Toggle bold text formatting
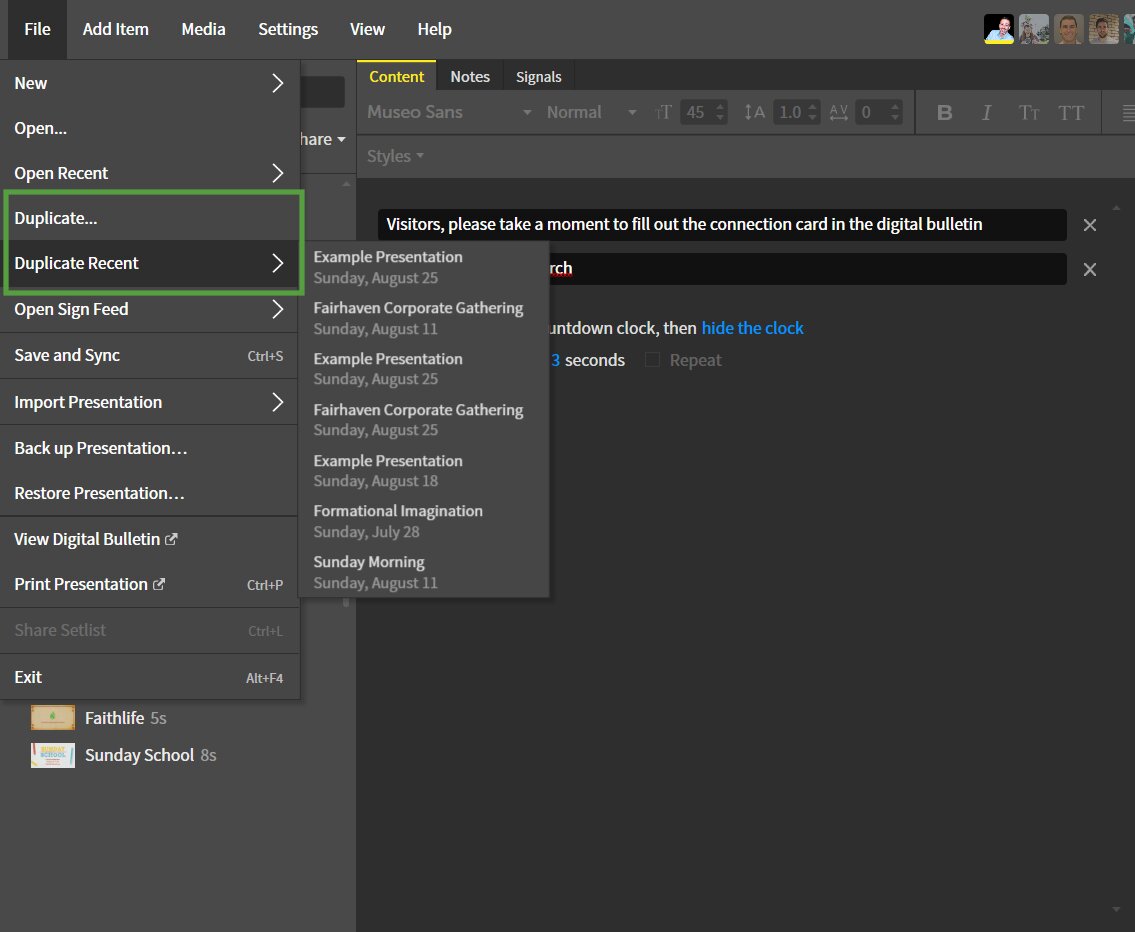Screen dimensions: 1135x932 tap(944, 113)
